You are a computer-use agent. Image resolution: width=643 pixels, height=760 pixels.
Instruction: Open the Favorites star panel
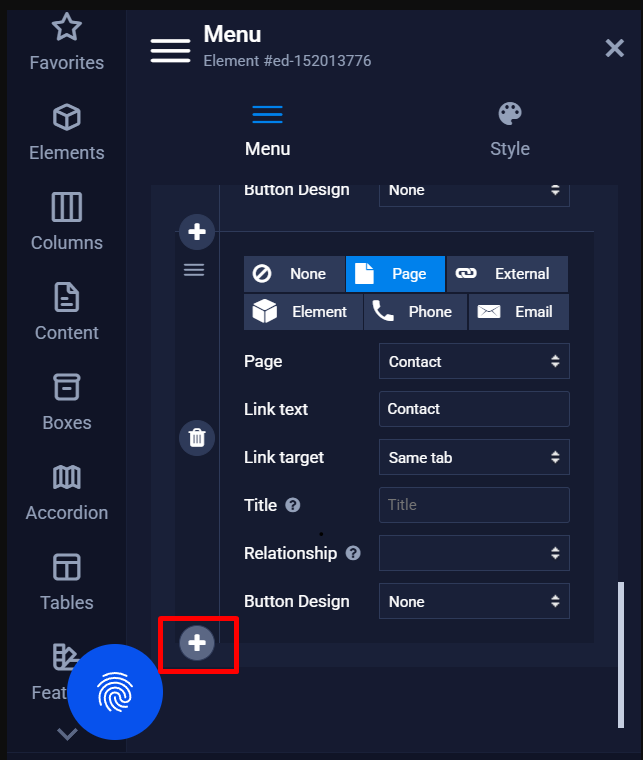pos(66,43)
